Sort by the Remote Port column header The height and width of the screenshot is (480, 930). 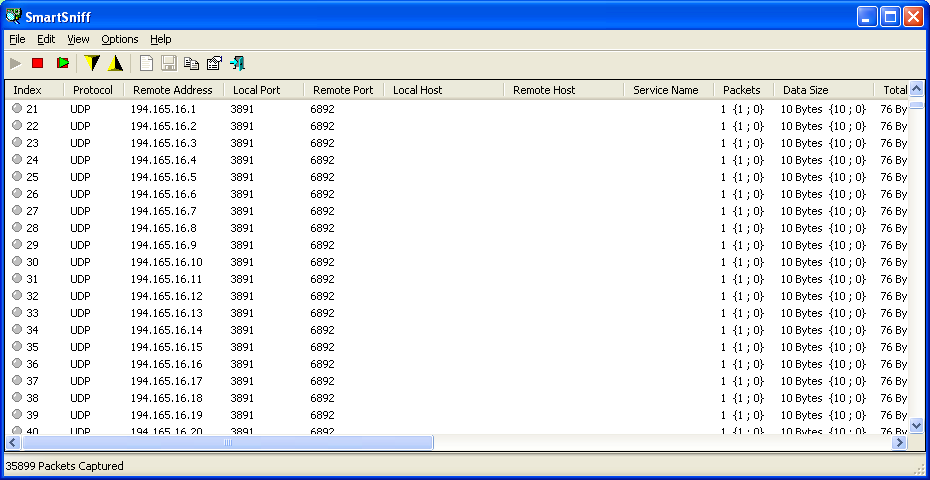tap(343, 90)
